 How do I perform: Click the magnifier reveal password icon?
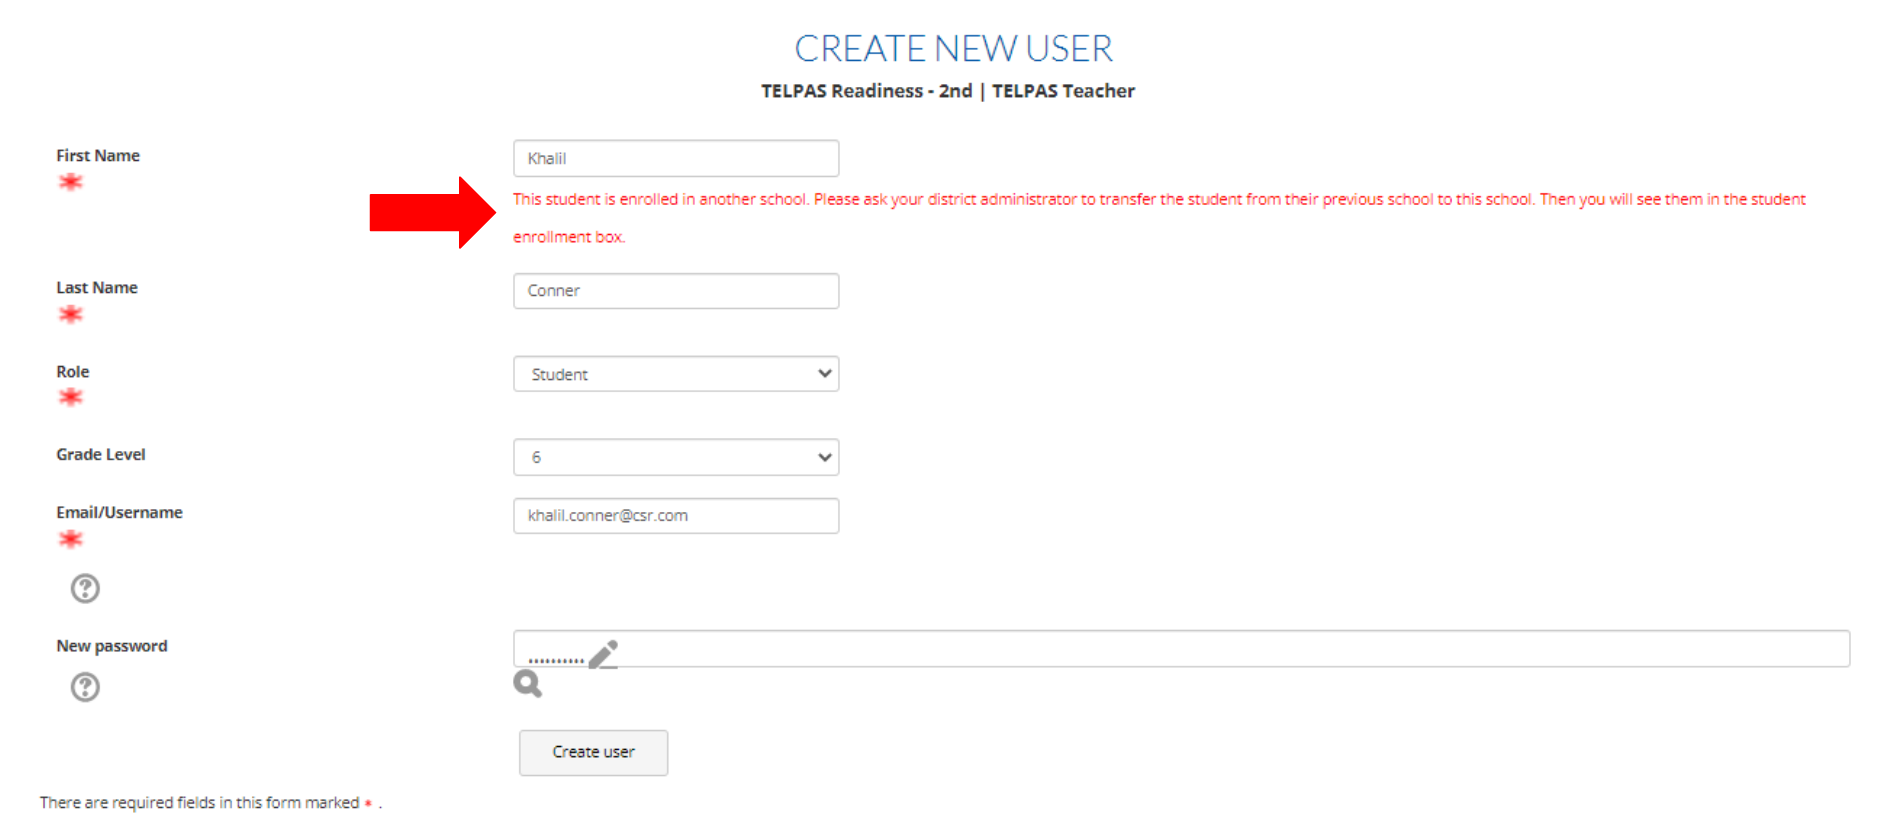point(527,684)
